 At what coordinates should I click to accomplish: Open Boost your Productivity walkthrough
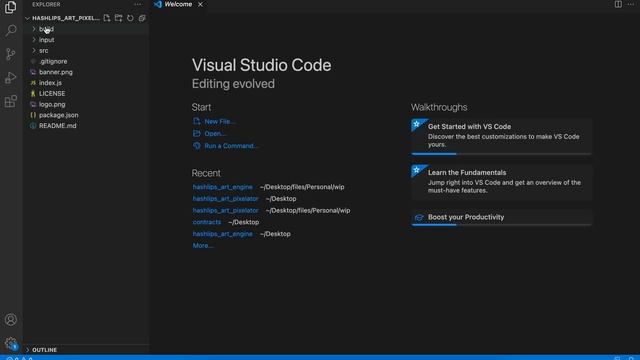502,218
